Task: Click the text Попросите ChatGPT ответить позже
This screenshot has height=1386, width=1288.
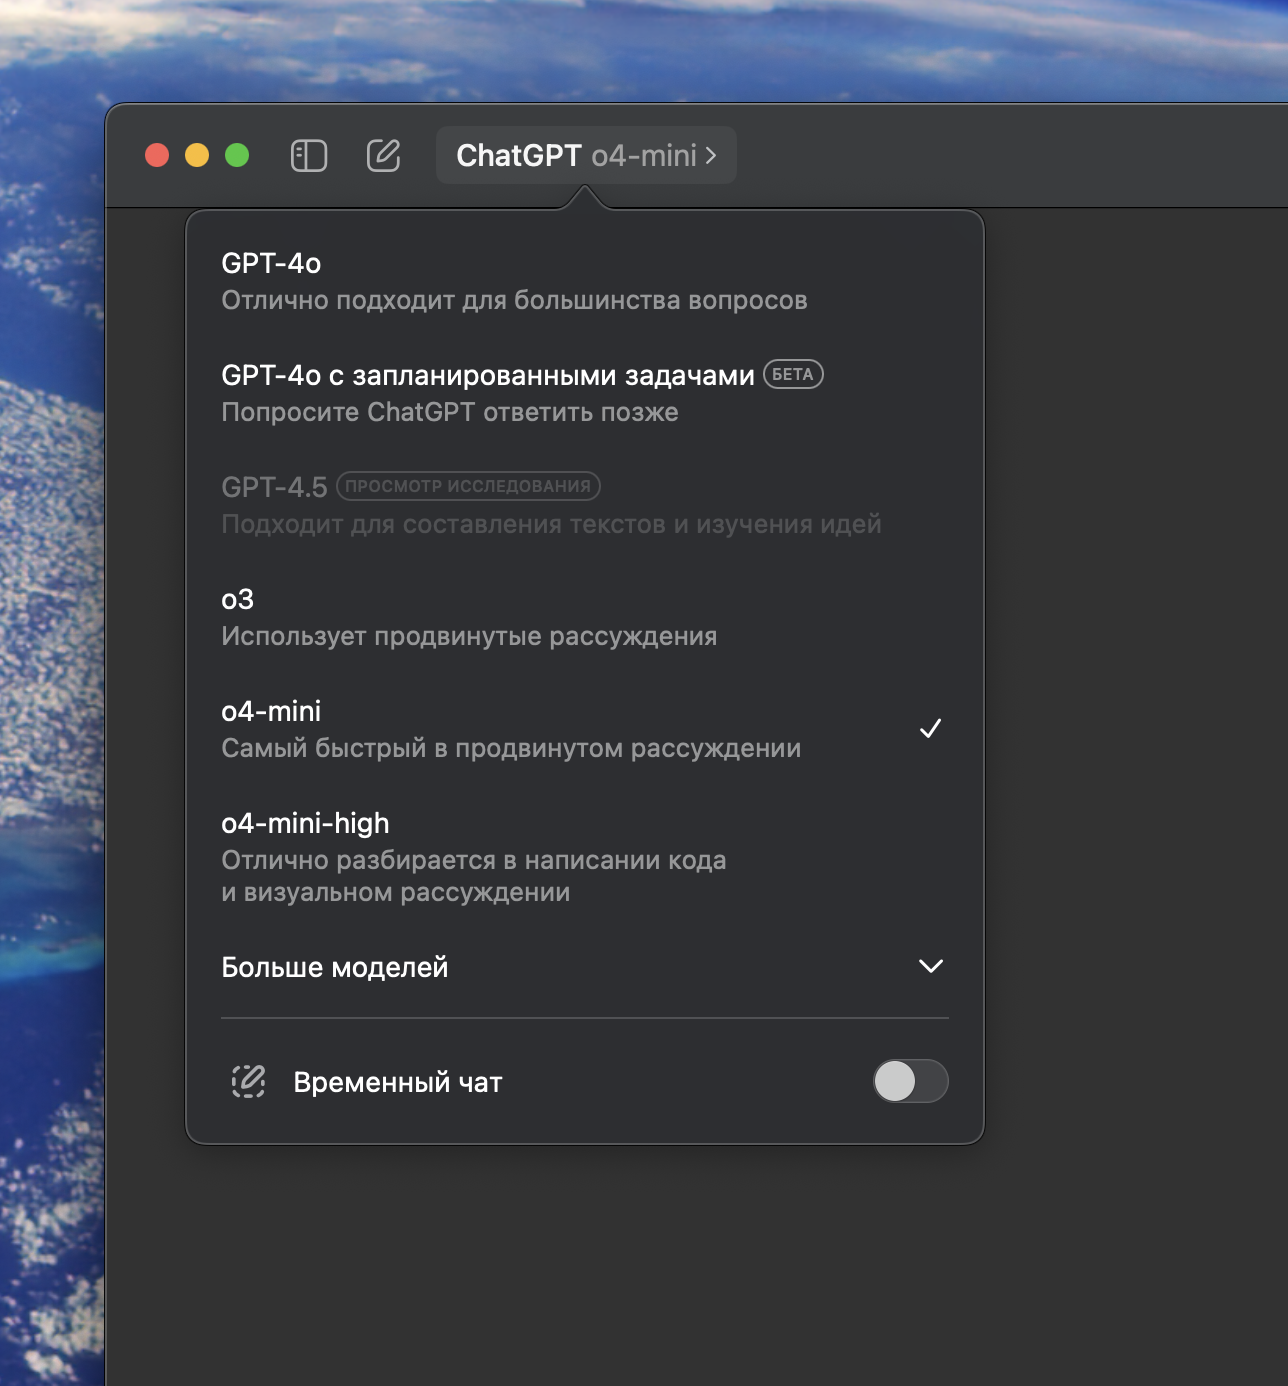Action: pos(450,412)
